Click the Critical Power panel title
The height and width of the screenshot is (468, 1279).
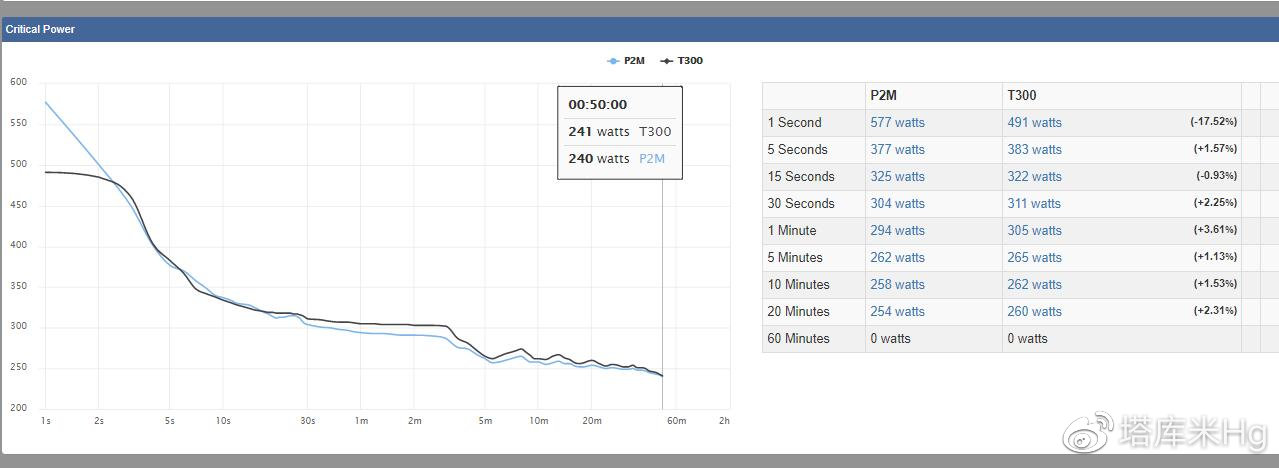[x=40, y=30]
